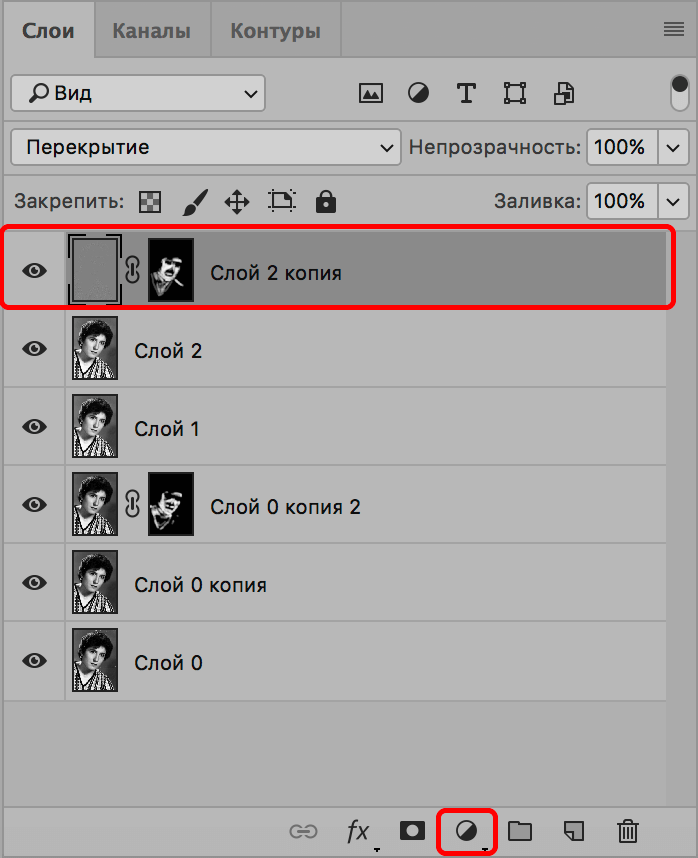Turn layer filtering switch on or off
The height and width of the screenshot is (858, 698).
(x=680, y=94)
